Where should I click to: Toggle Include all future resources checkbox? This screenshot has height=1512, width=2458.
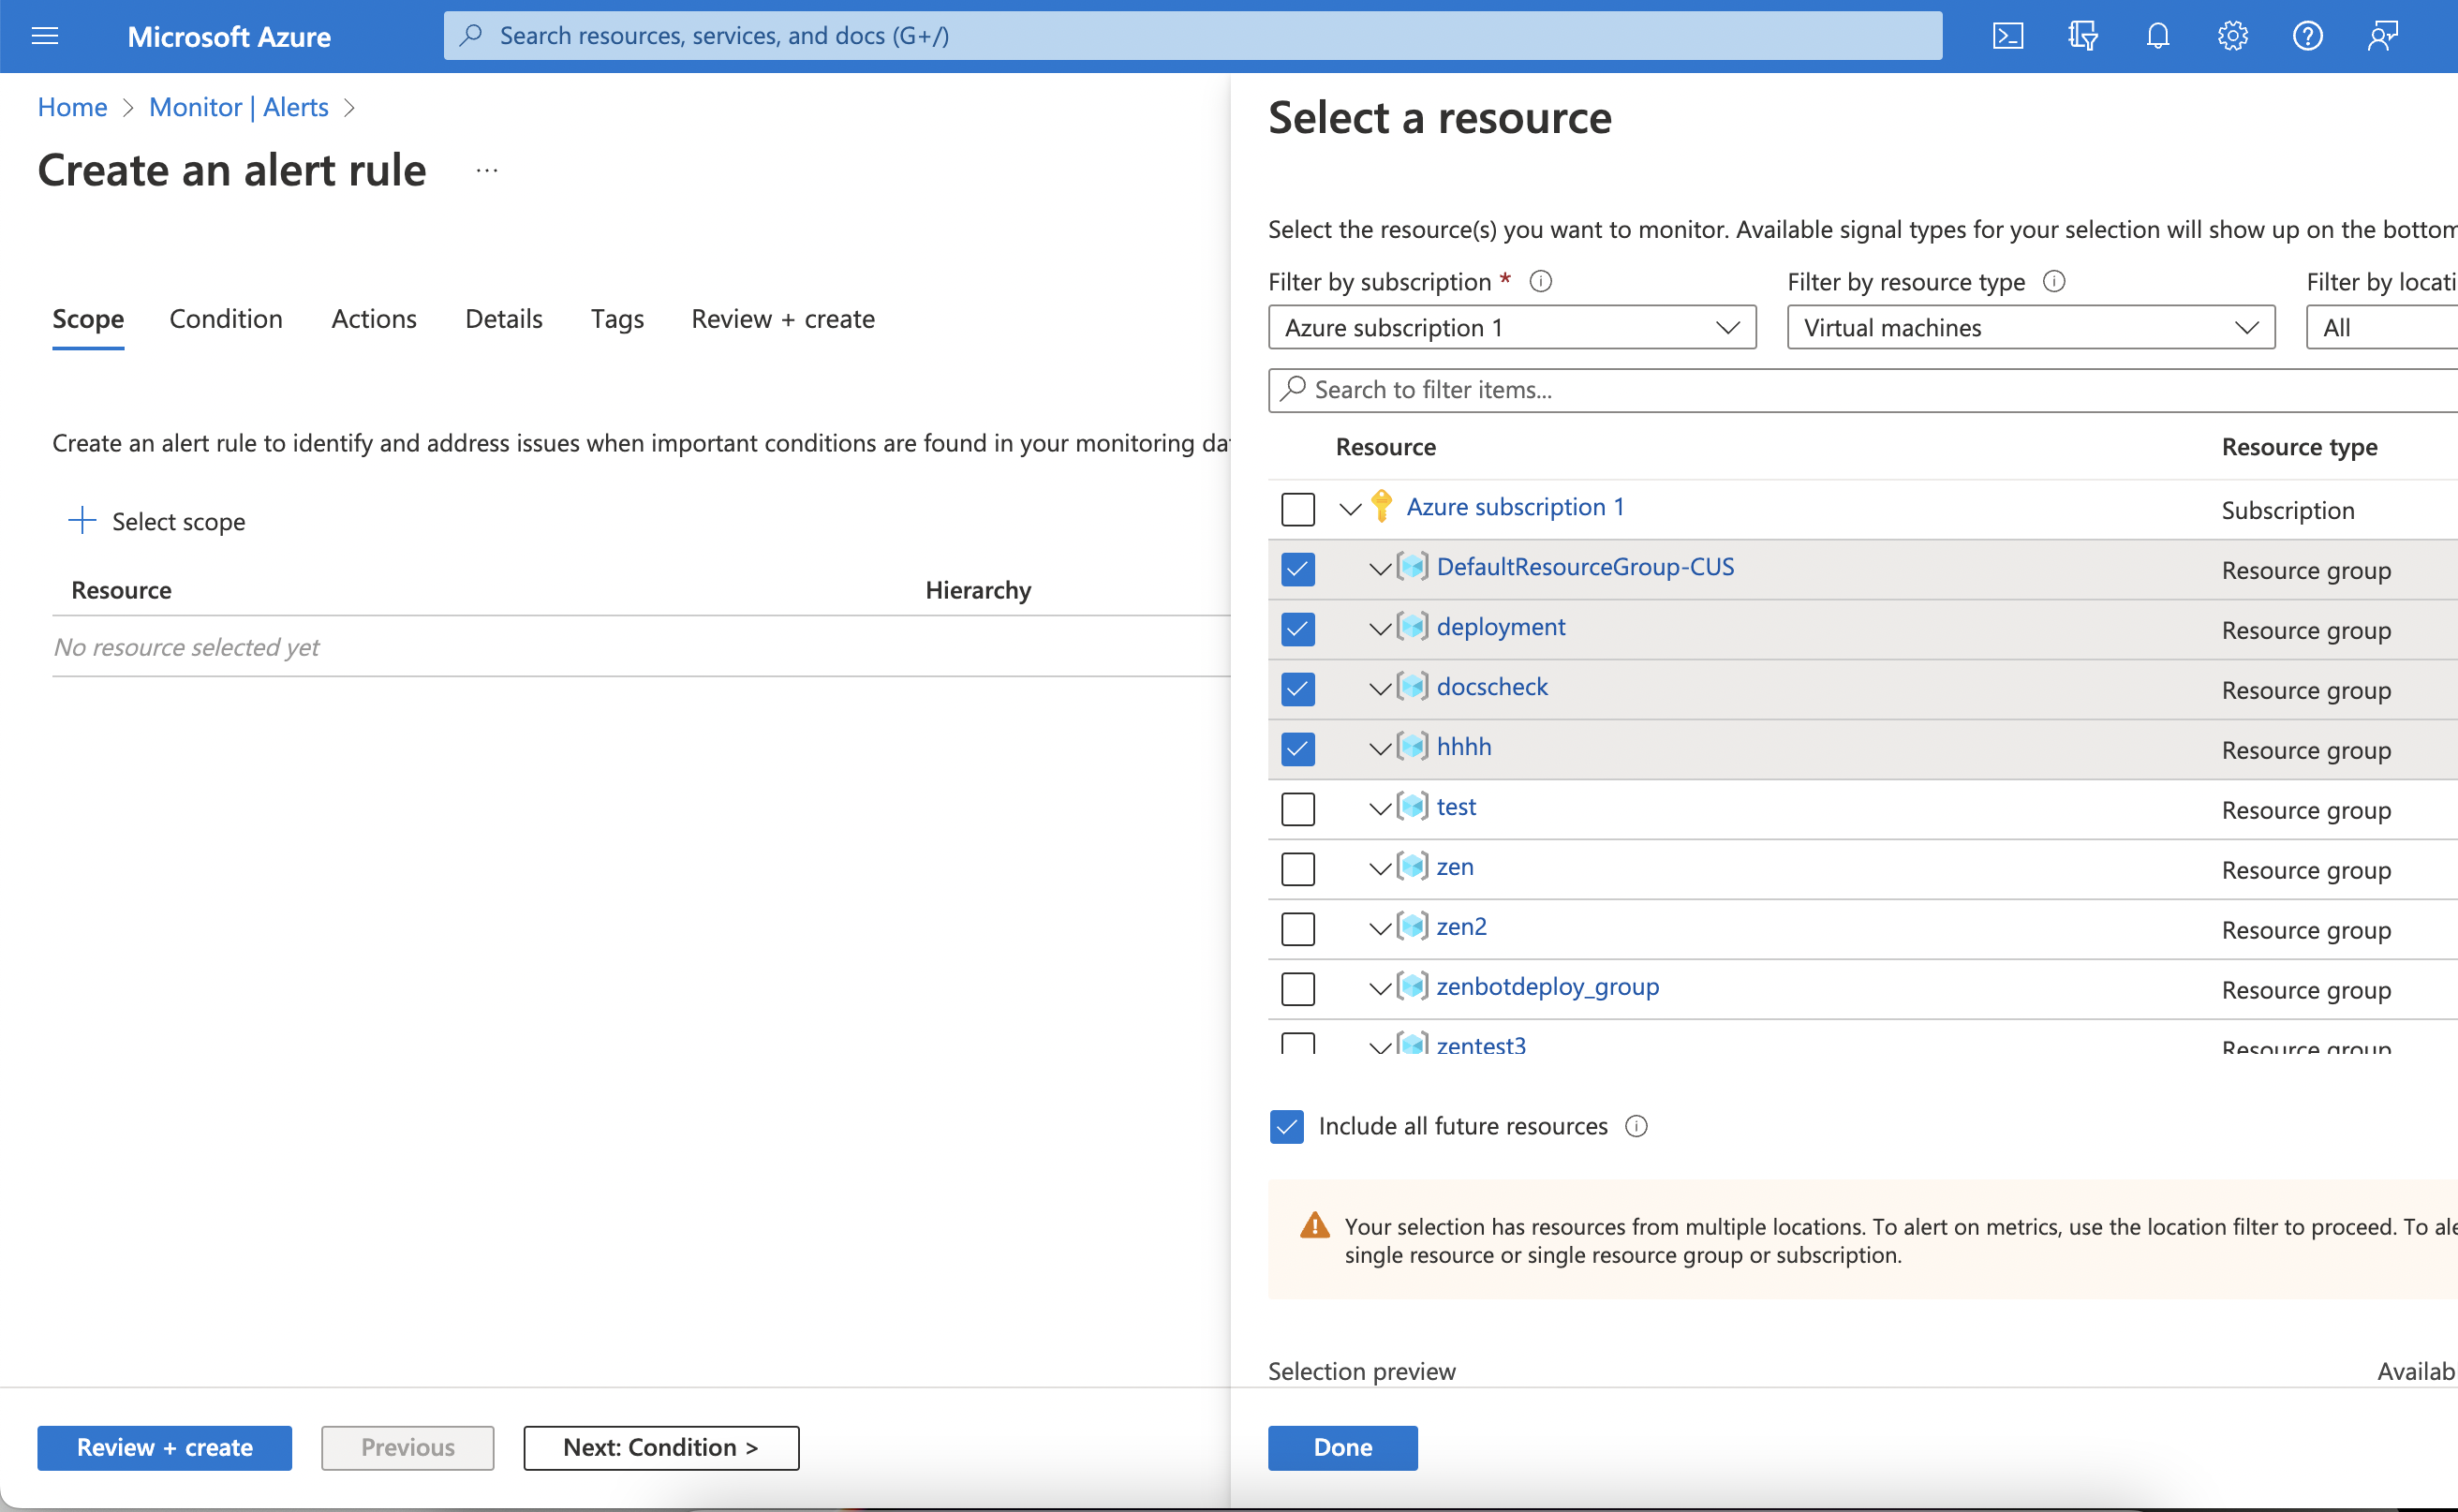1286,1126
